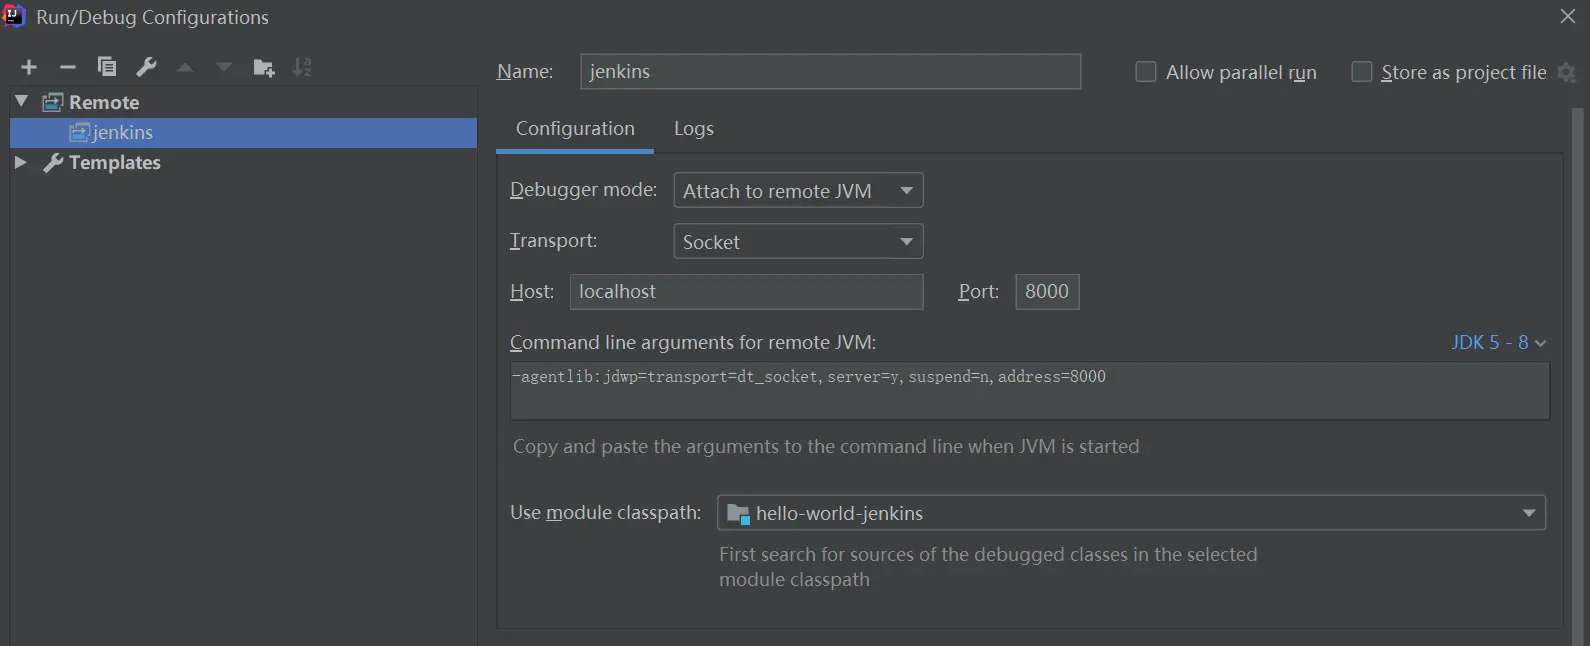1590x646 pixels.
Task: Click the JDK 5 - 8 version link
Action: coord(1498,342)
